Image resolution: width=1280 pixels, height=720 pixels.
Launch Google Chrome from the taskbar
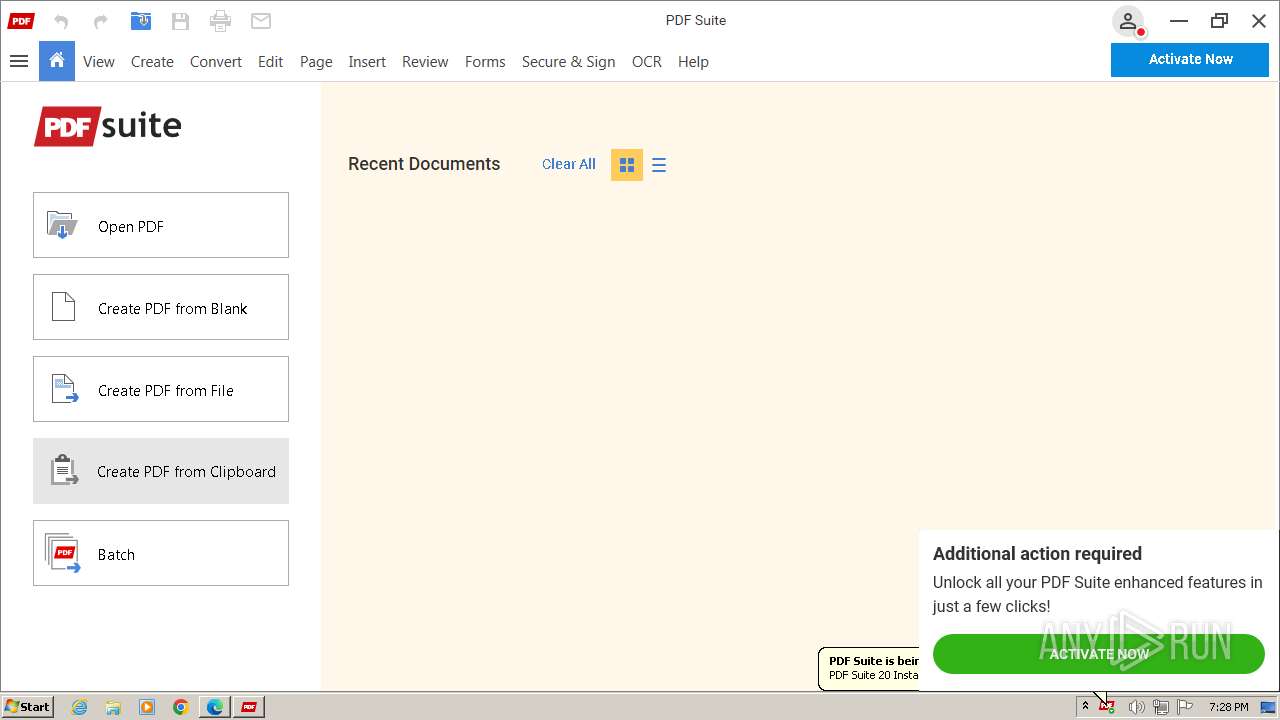point(181,707)
